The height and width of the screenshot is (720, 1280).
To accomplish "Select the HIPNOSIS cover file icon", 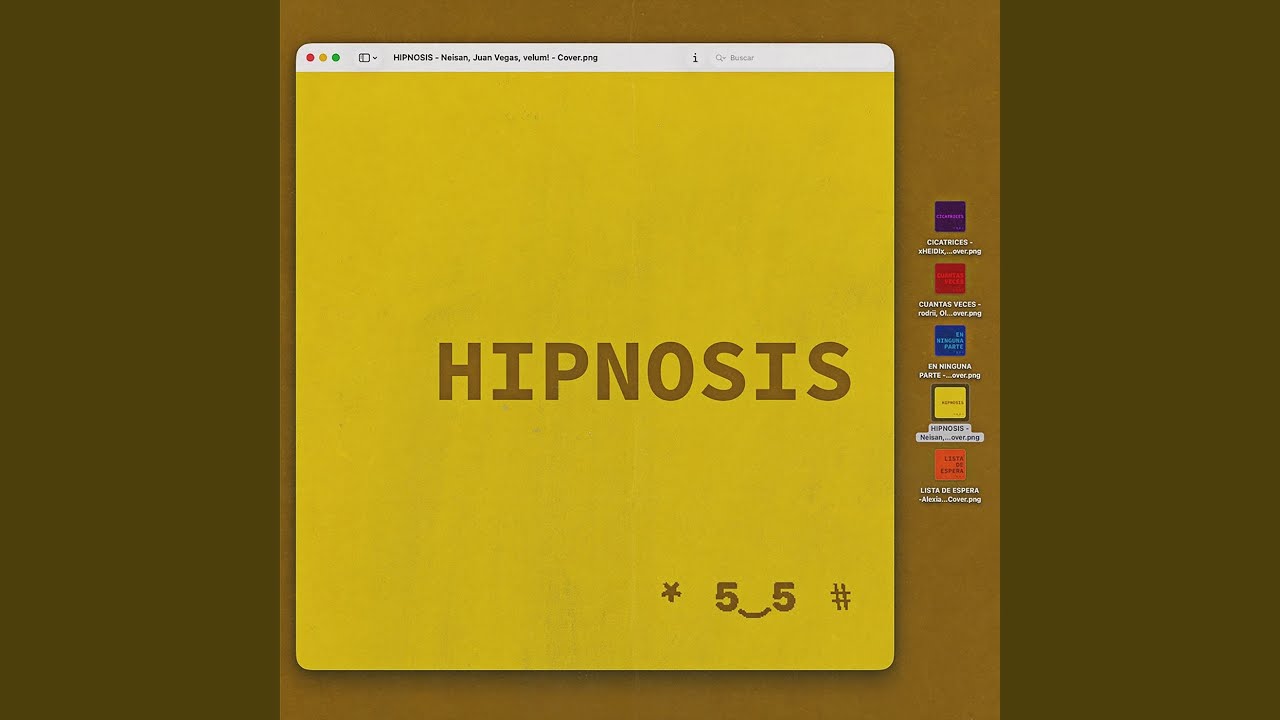I will click(950, 403).
